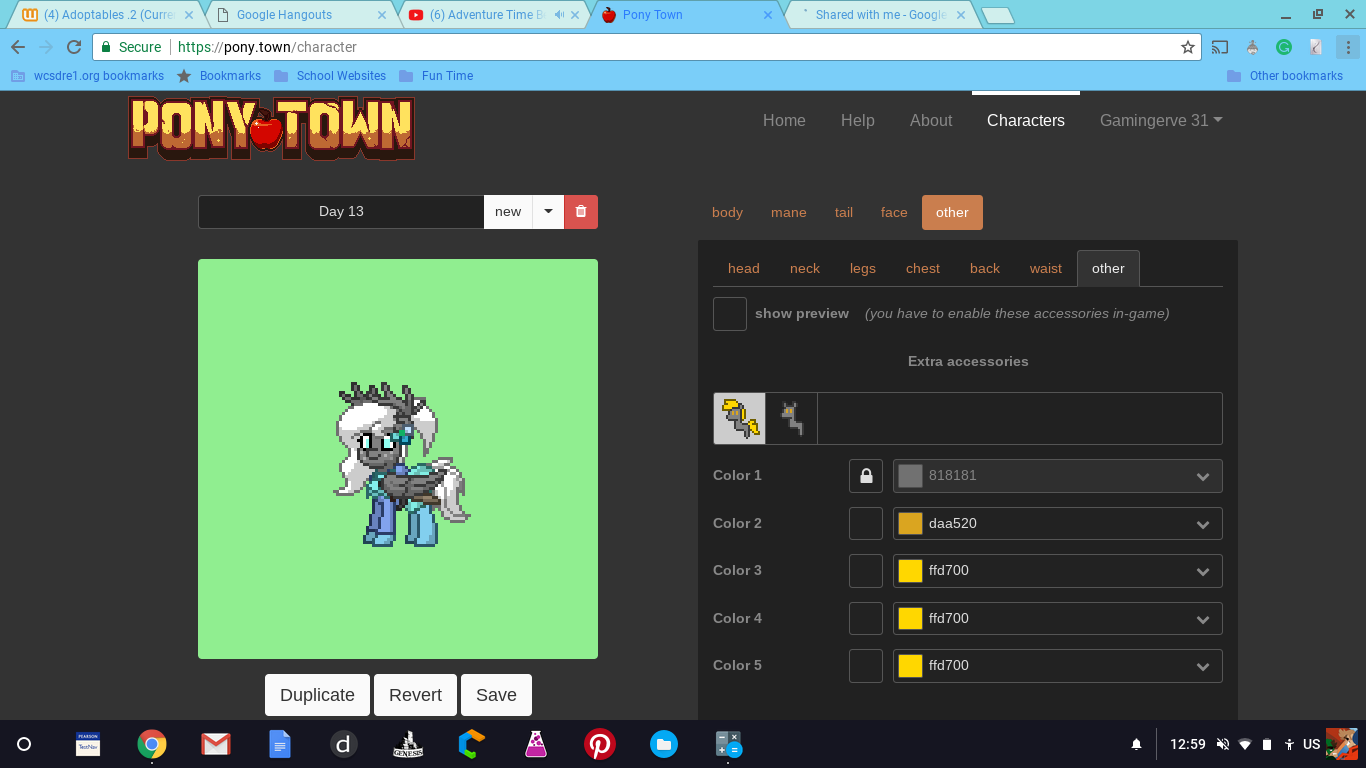Open the TestNav app from shelf
Screen dimensions: 1366x768
[x=88, y=744]
